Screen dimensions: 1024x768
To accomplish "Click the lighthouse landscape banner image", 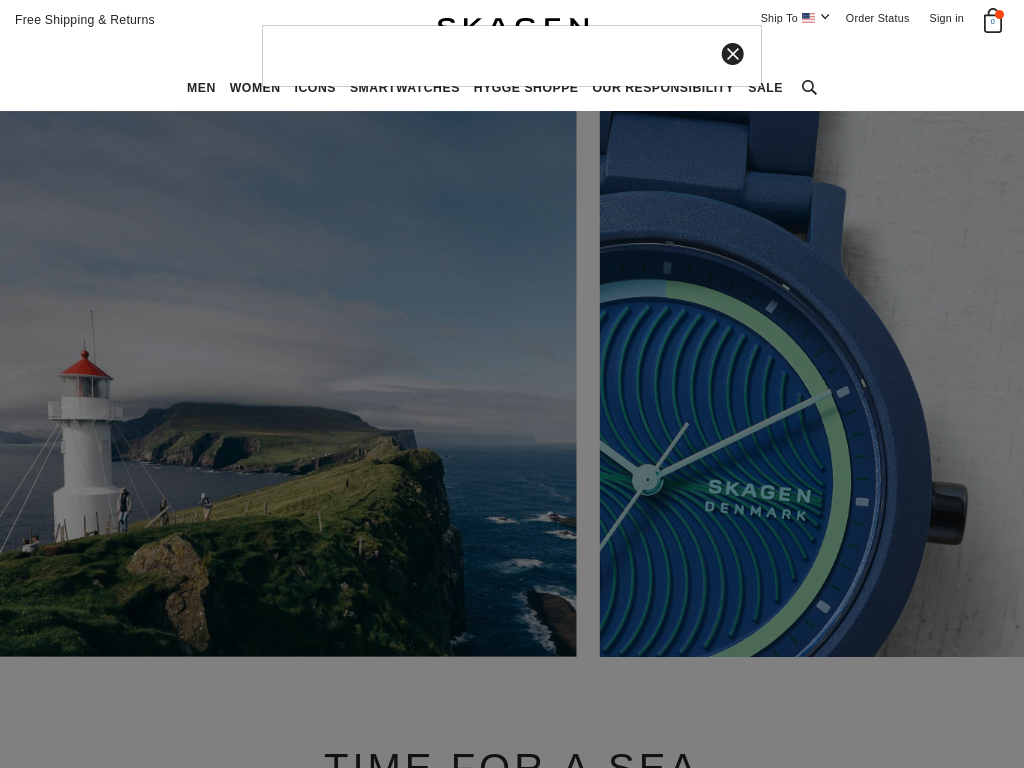I will tap(288, 383).
